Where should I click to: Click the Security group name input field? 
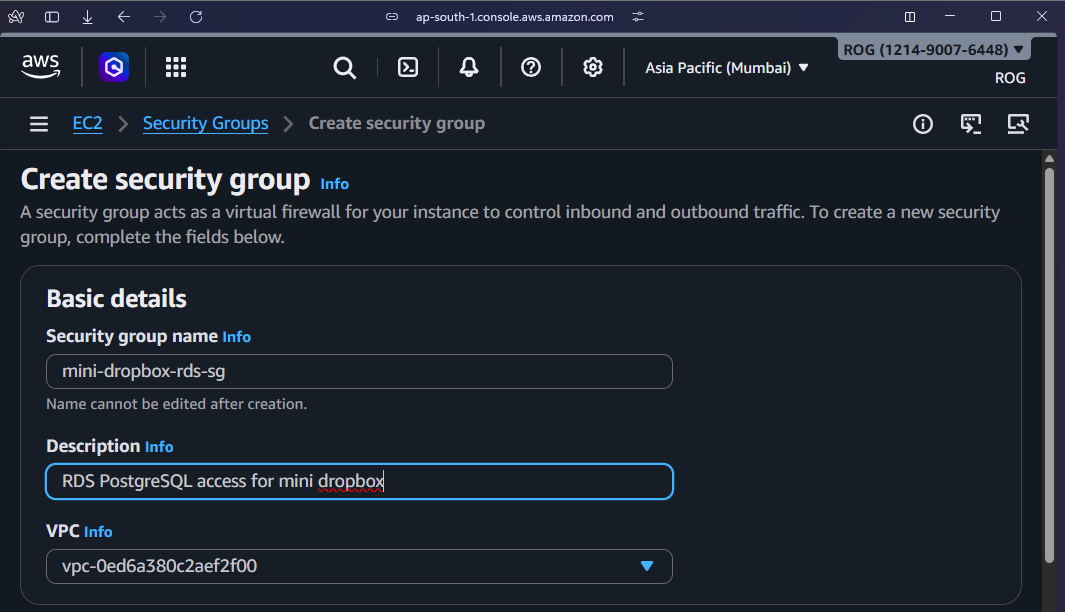(x=359, y=371)
